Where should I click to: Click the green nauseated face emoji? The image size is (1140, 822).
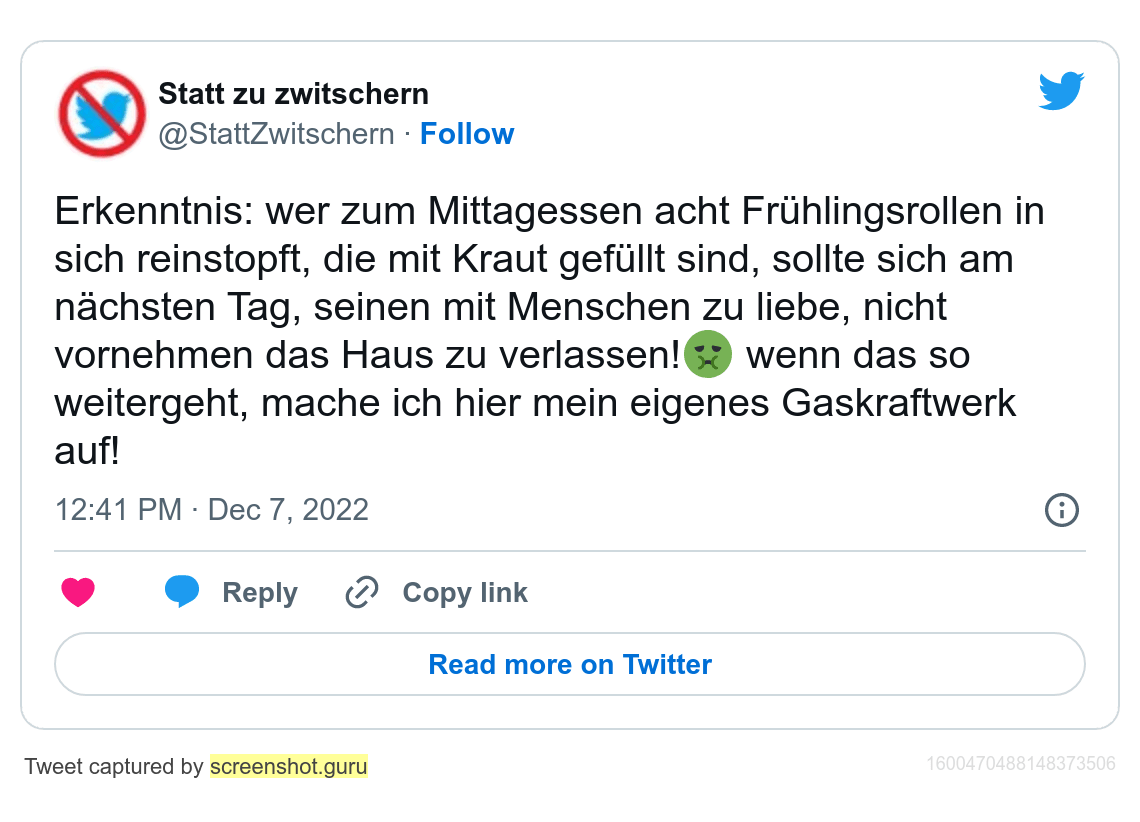708,355
